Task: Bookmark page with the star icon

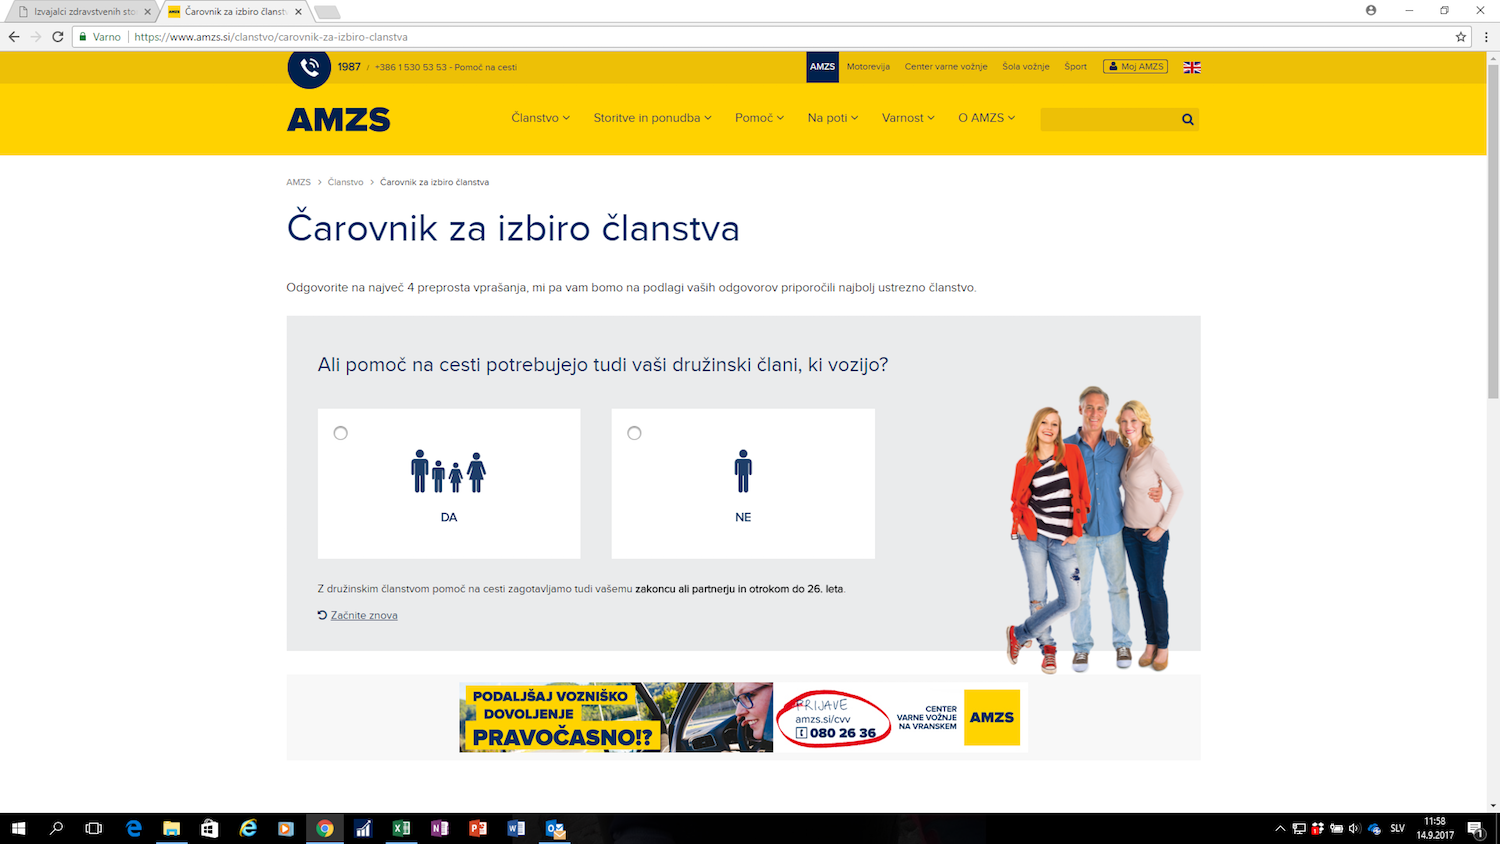Action: 1461,37
